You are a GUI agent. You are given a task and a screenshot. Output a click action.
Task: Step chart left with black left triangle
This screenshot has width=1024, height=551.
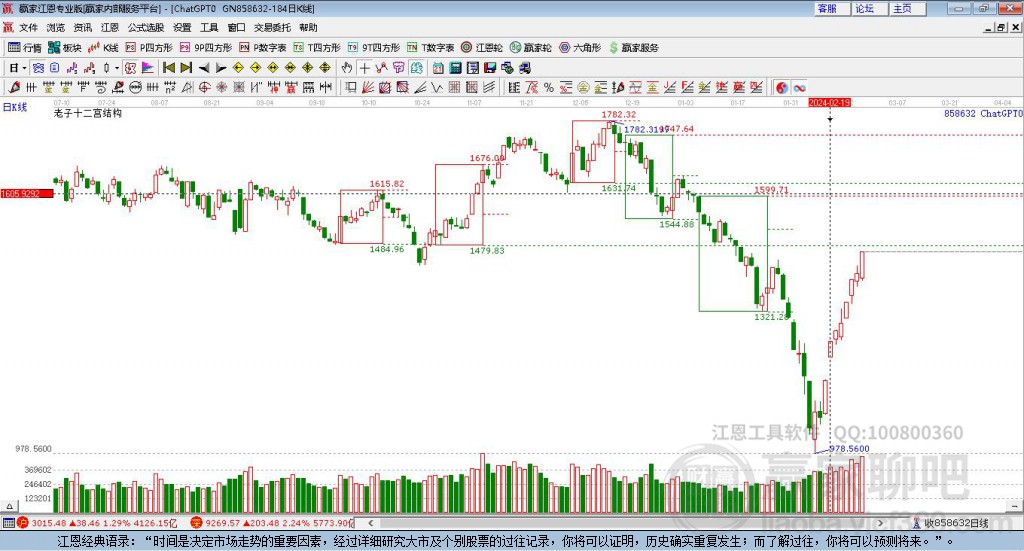click(204, 68)
